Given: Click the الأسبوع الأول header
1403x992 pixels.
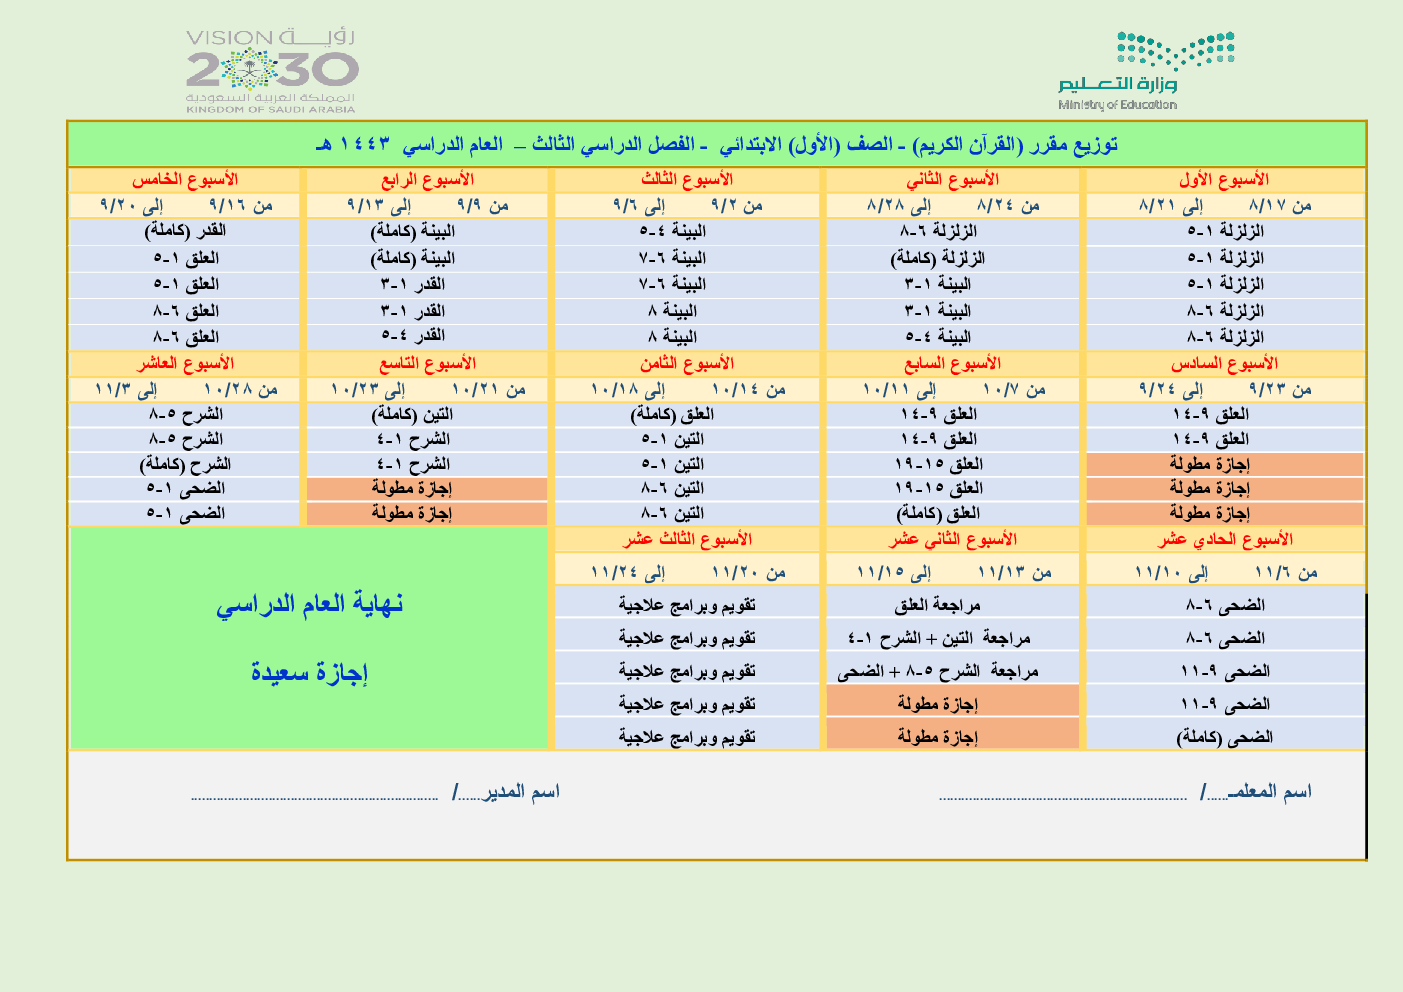Looking at the screenshot, I should click(1224, 180).
